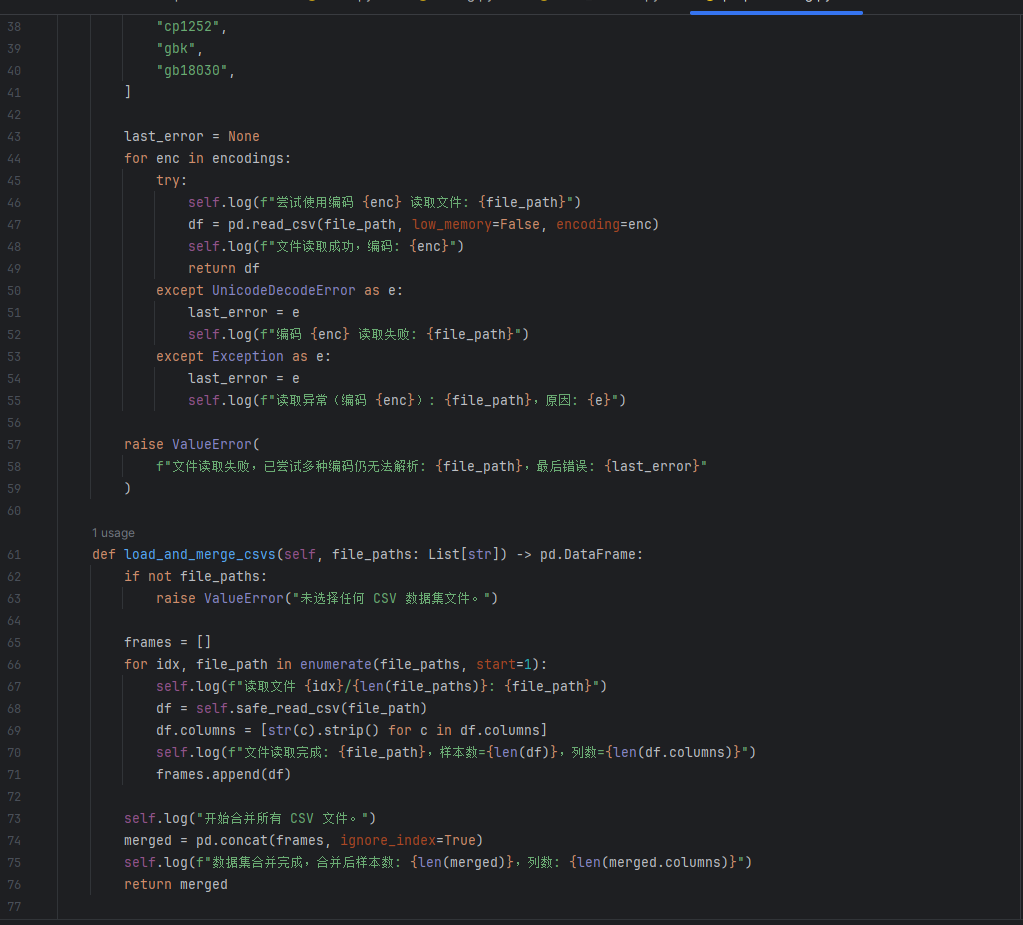Click the "数据集合并完成" log message on line 75

point(257,862)
